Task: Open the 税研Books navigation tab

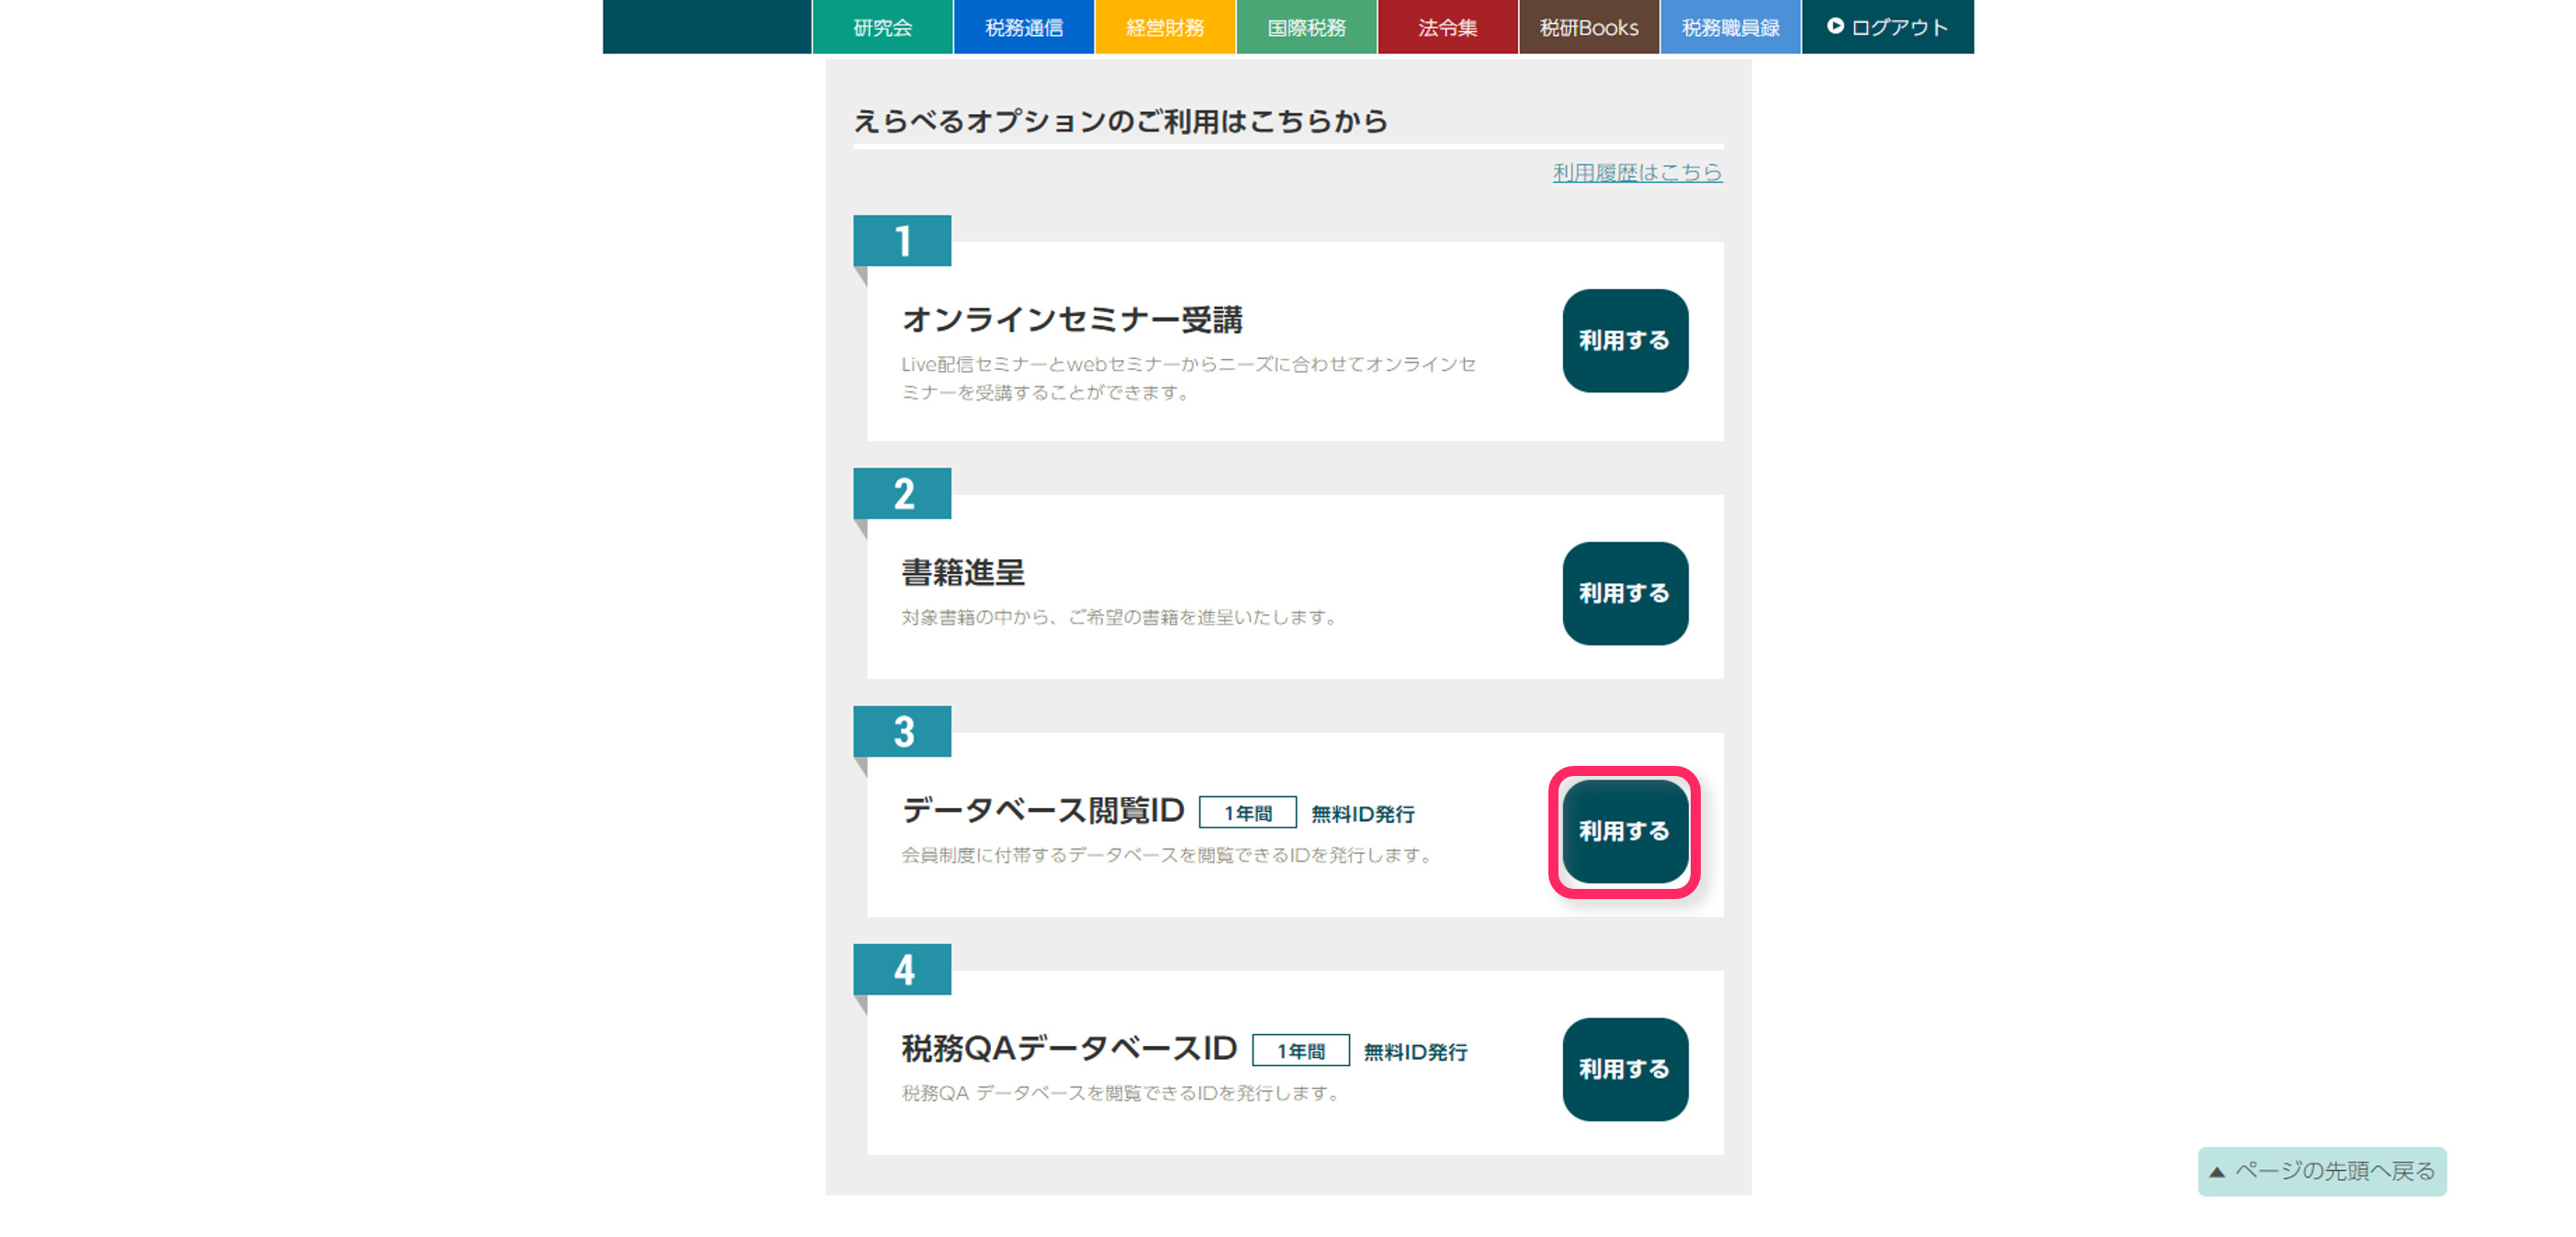Action: click(1589, 27)
